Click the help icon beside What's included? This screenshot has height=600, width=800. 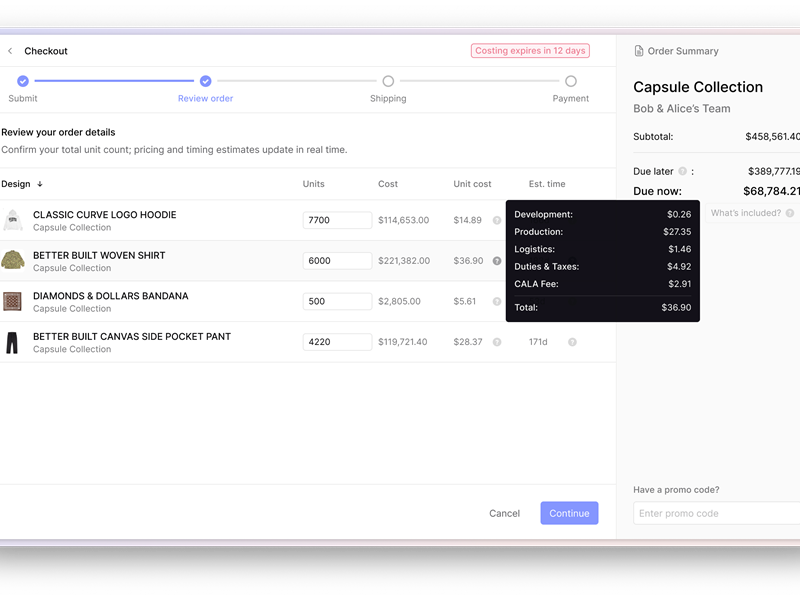[x=790, y=213]
